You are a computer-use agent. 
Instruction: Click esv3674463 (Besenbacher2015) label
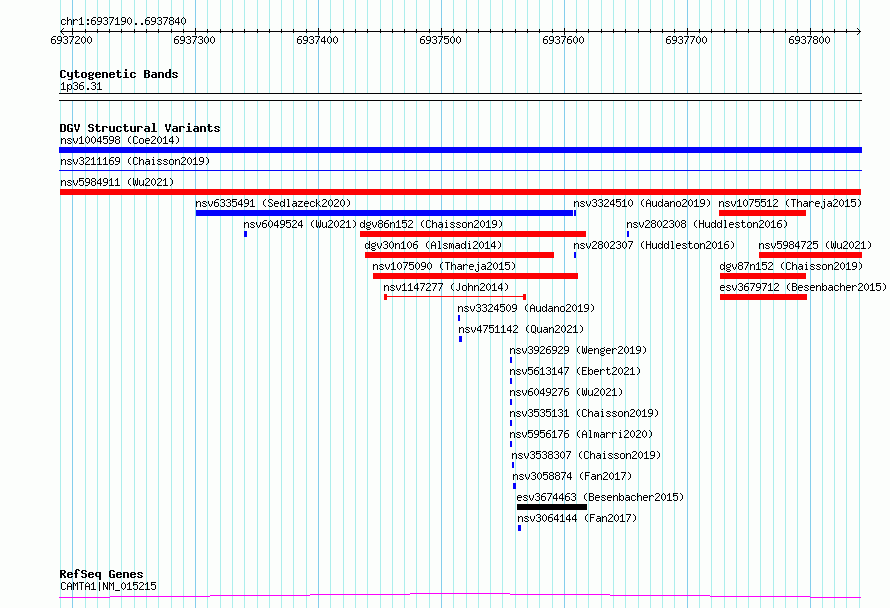600,497
